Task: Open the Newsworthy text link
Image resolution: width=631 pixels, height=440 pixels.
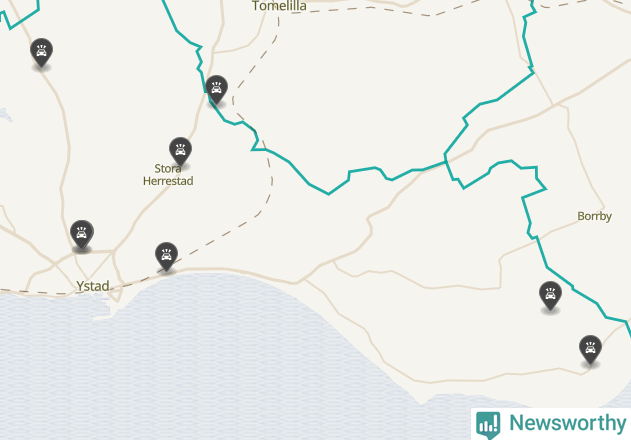Action: point(567,423)
